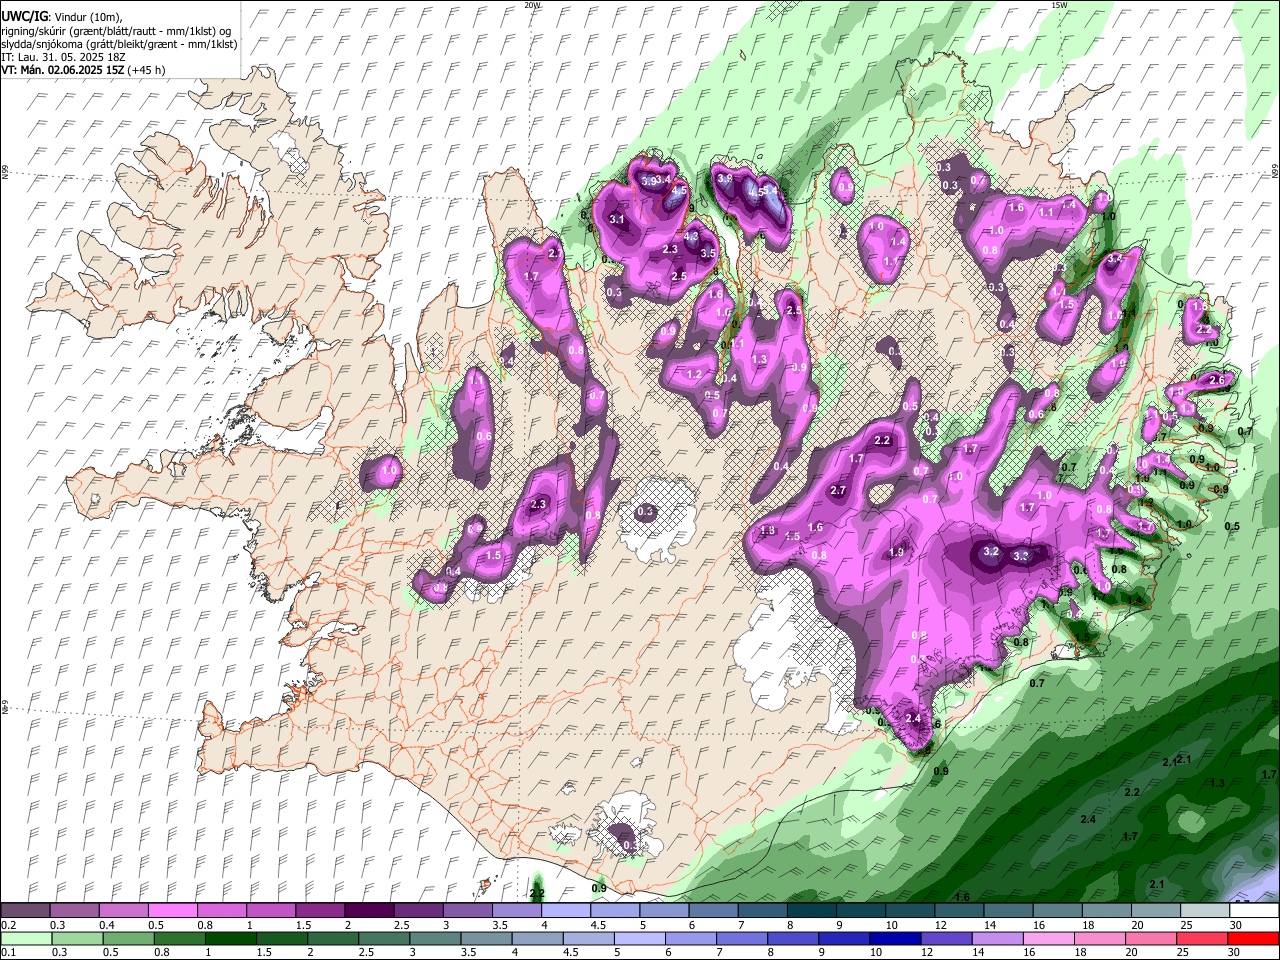This screenshot has width=1280, height=960.
Task: Pick the 4 light lavender swatch, upper legend
Action: pos(566,911)
